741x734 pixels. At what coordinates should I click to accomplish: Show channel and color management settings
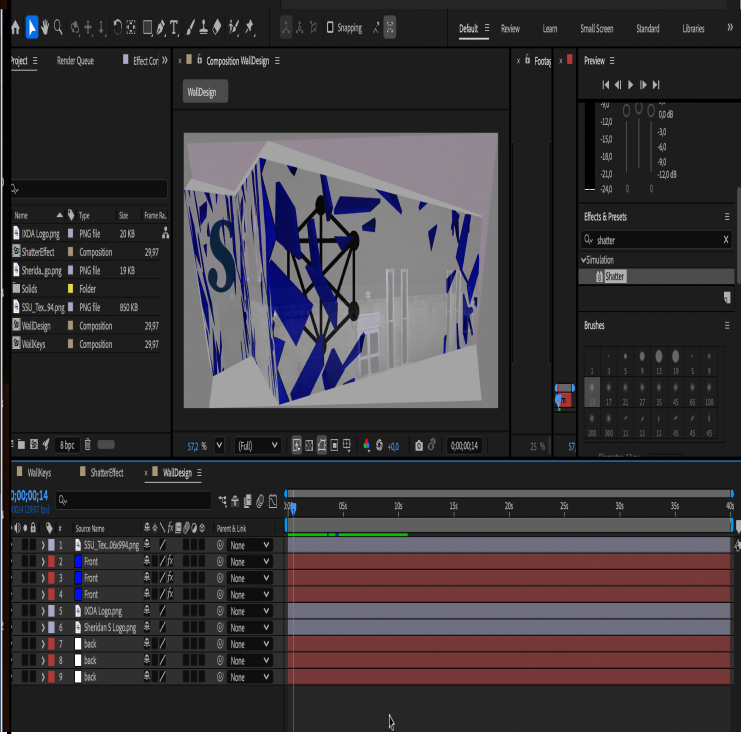point(366,445)
